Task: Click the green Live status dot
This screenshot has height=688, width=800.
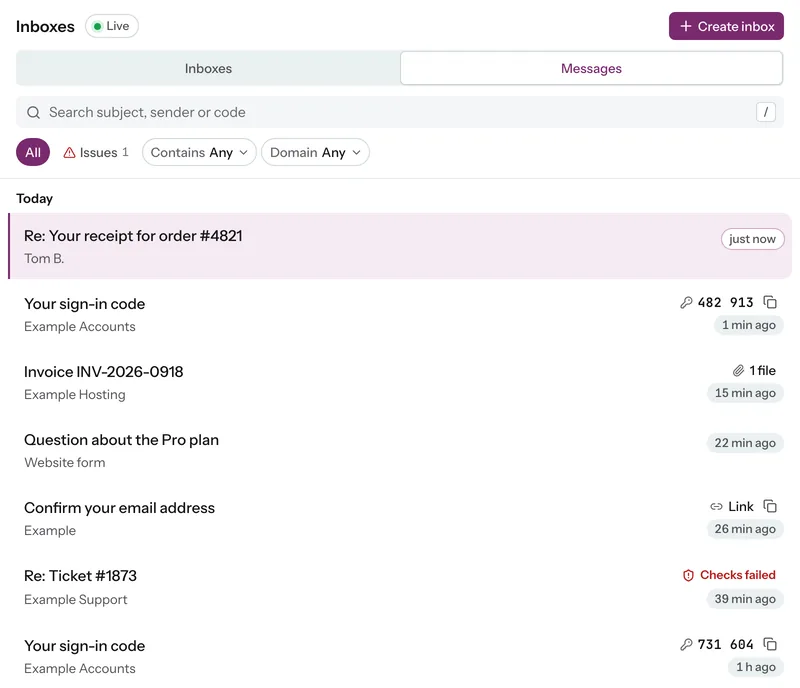Action: coord(97,26)
